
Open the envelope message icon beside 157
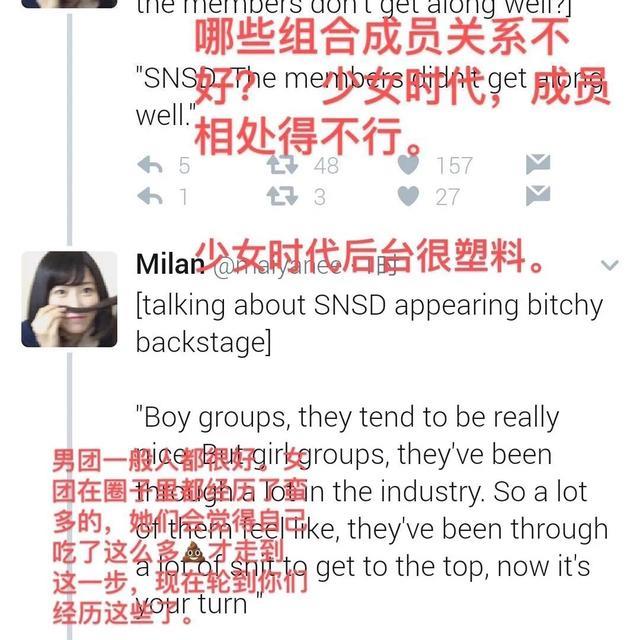(538, 164)
